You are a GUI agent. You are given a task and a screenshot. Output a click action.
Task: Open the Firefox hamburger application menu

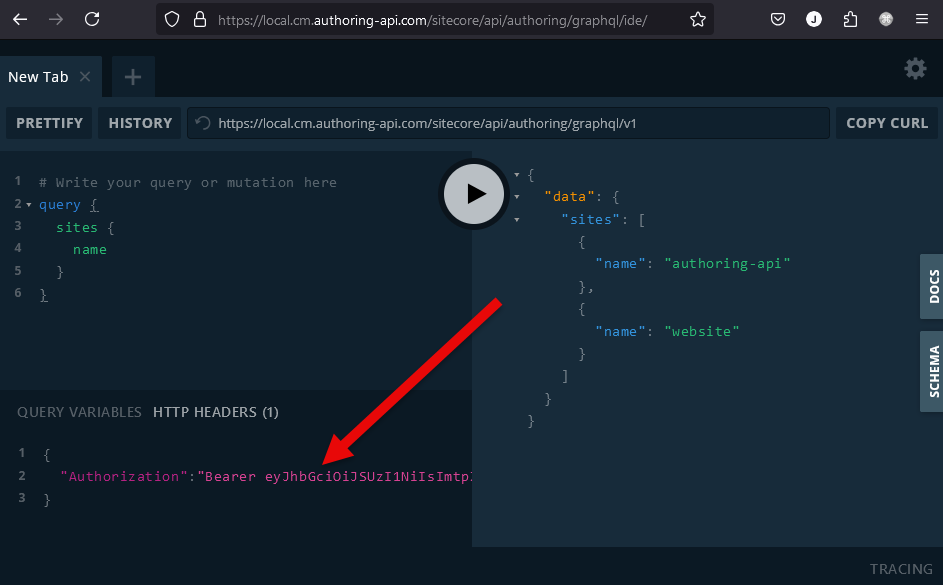tap(921, 19)
